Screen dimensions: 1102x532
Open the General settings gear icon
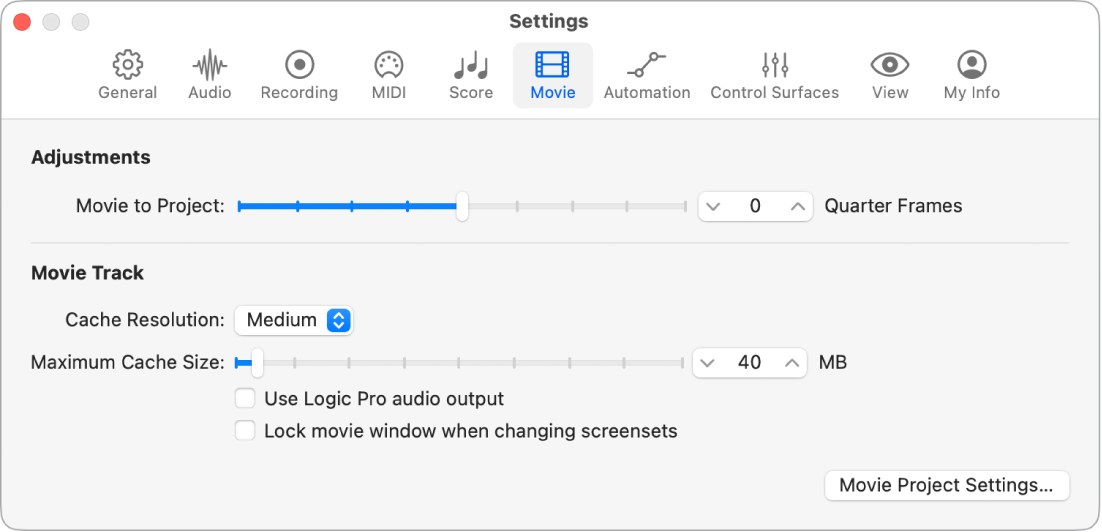point(127,66)
